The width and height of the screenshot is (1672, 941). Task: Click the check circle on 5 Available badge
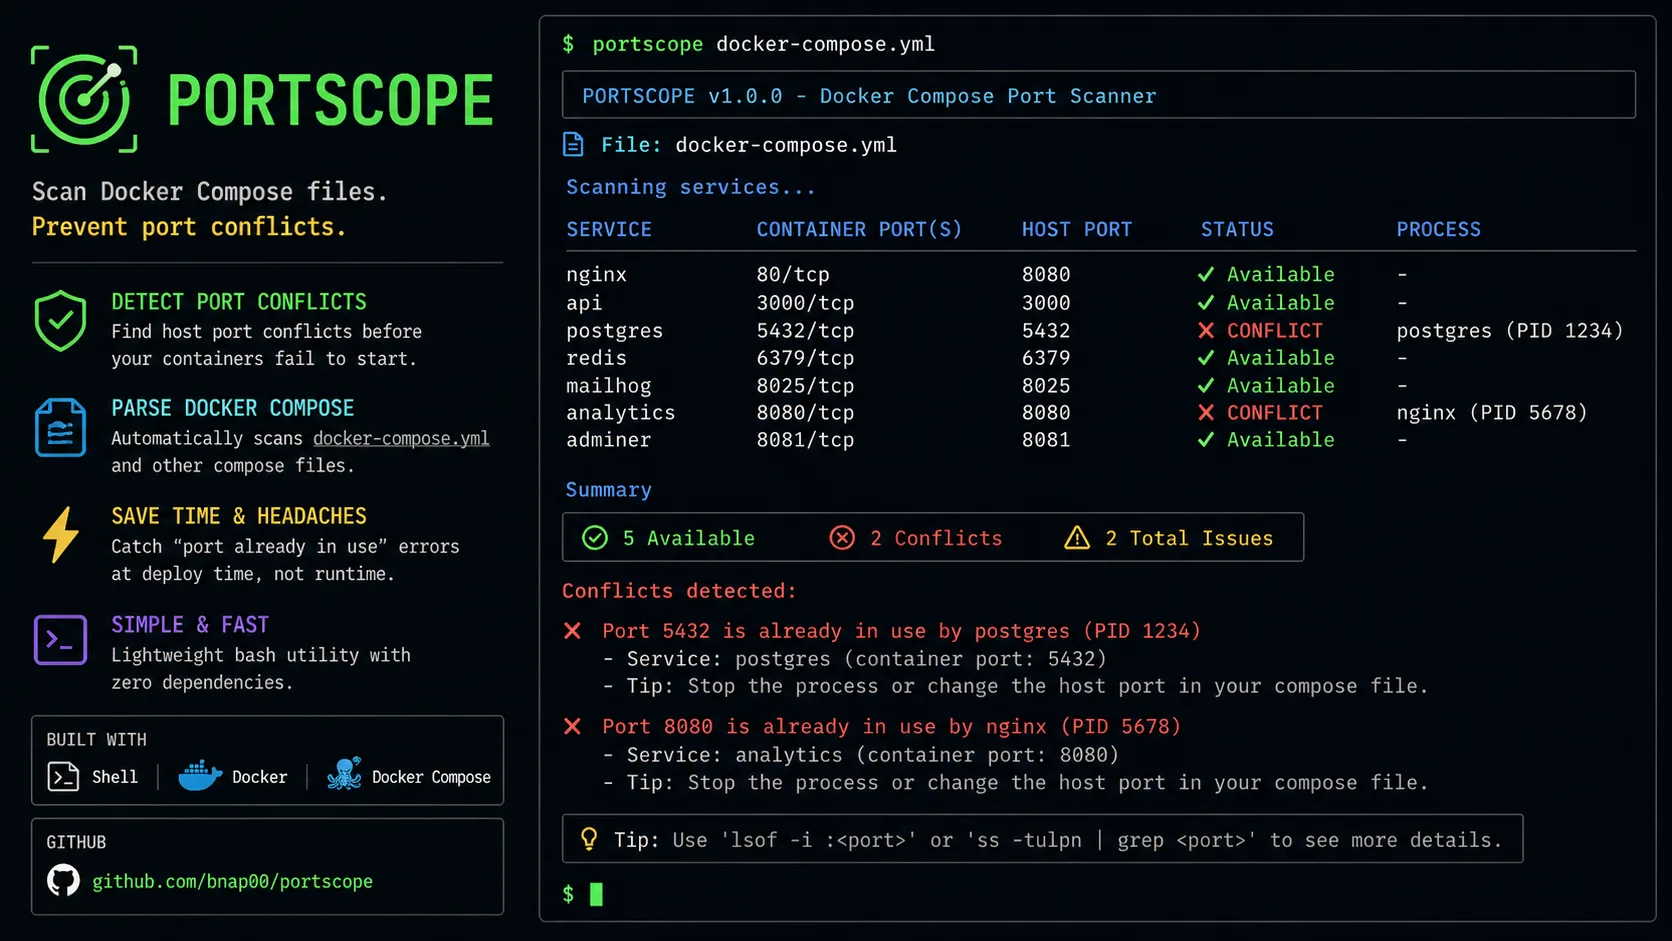coord(595,538)
